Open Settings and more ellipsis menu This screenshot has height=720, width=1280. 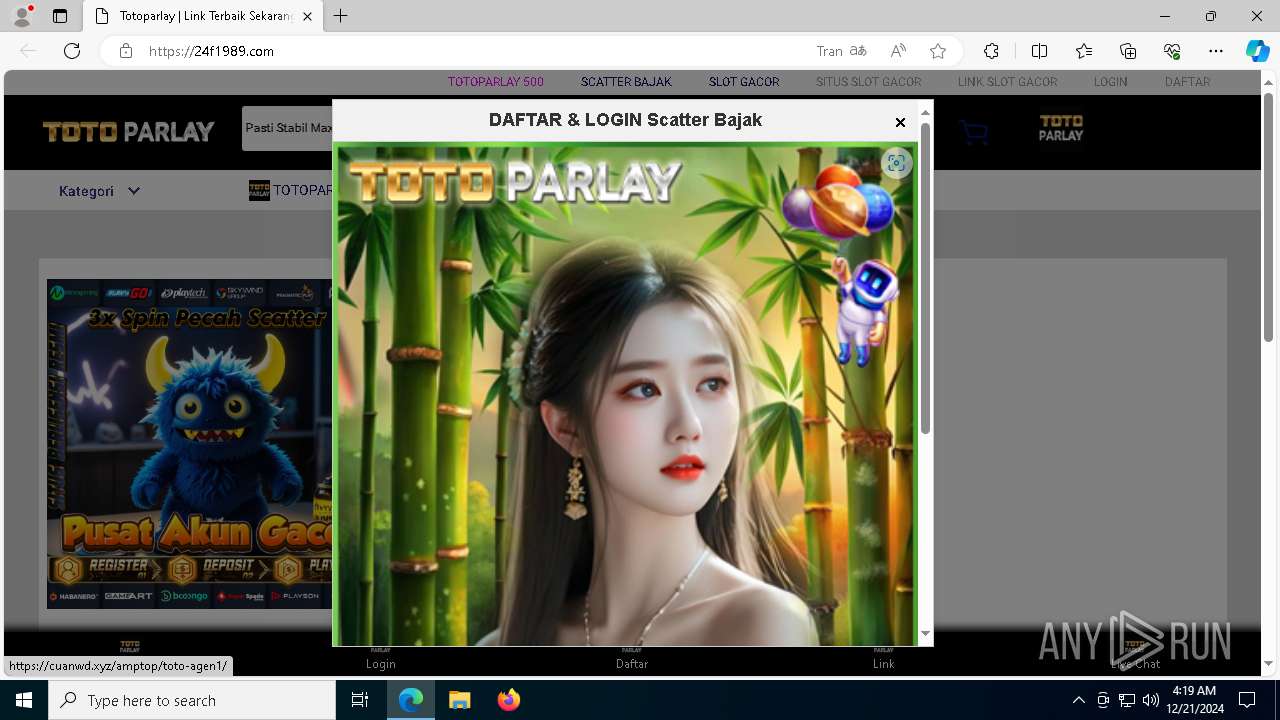1216,51
